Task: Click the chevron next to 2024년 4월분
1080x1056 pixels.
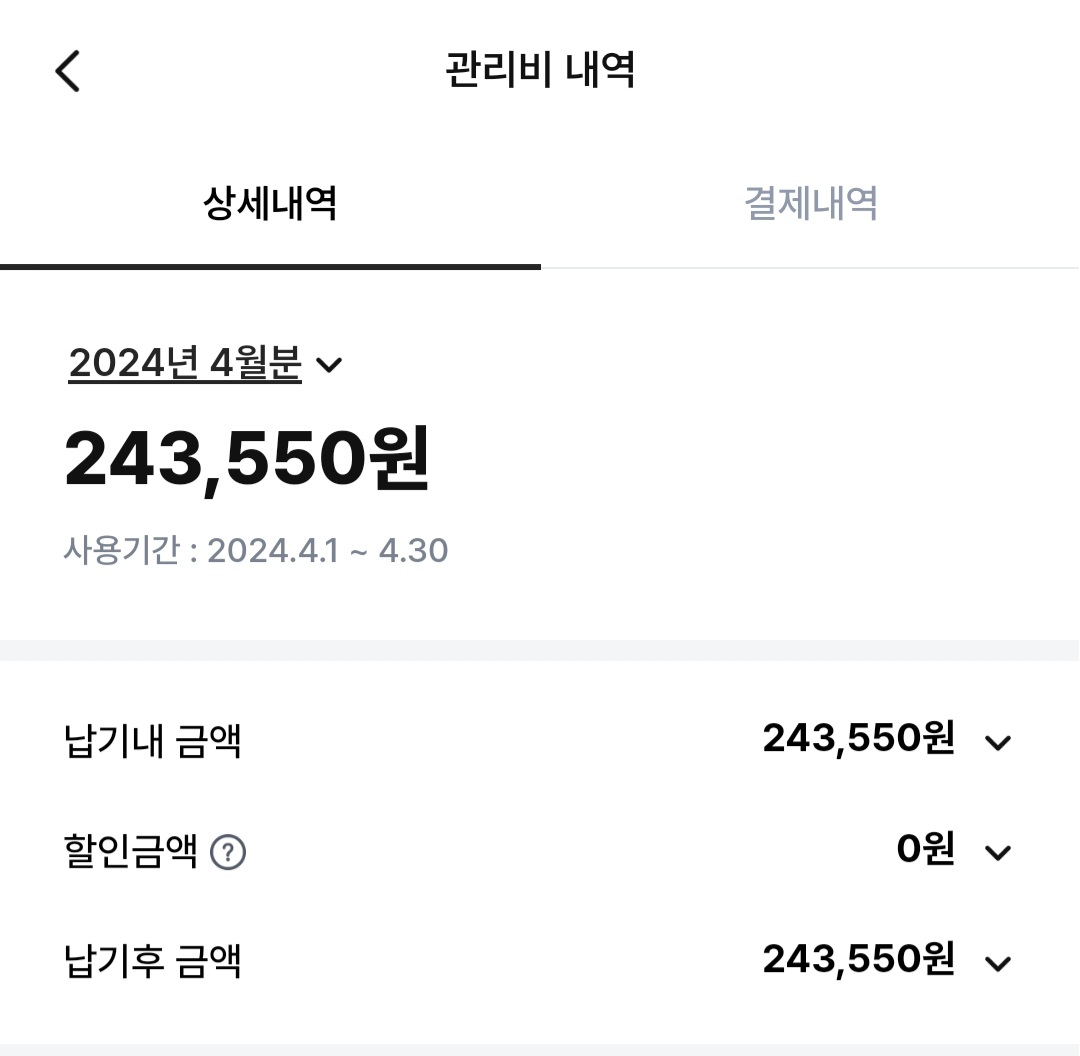Action: click(x=329, y=365)
